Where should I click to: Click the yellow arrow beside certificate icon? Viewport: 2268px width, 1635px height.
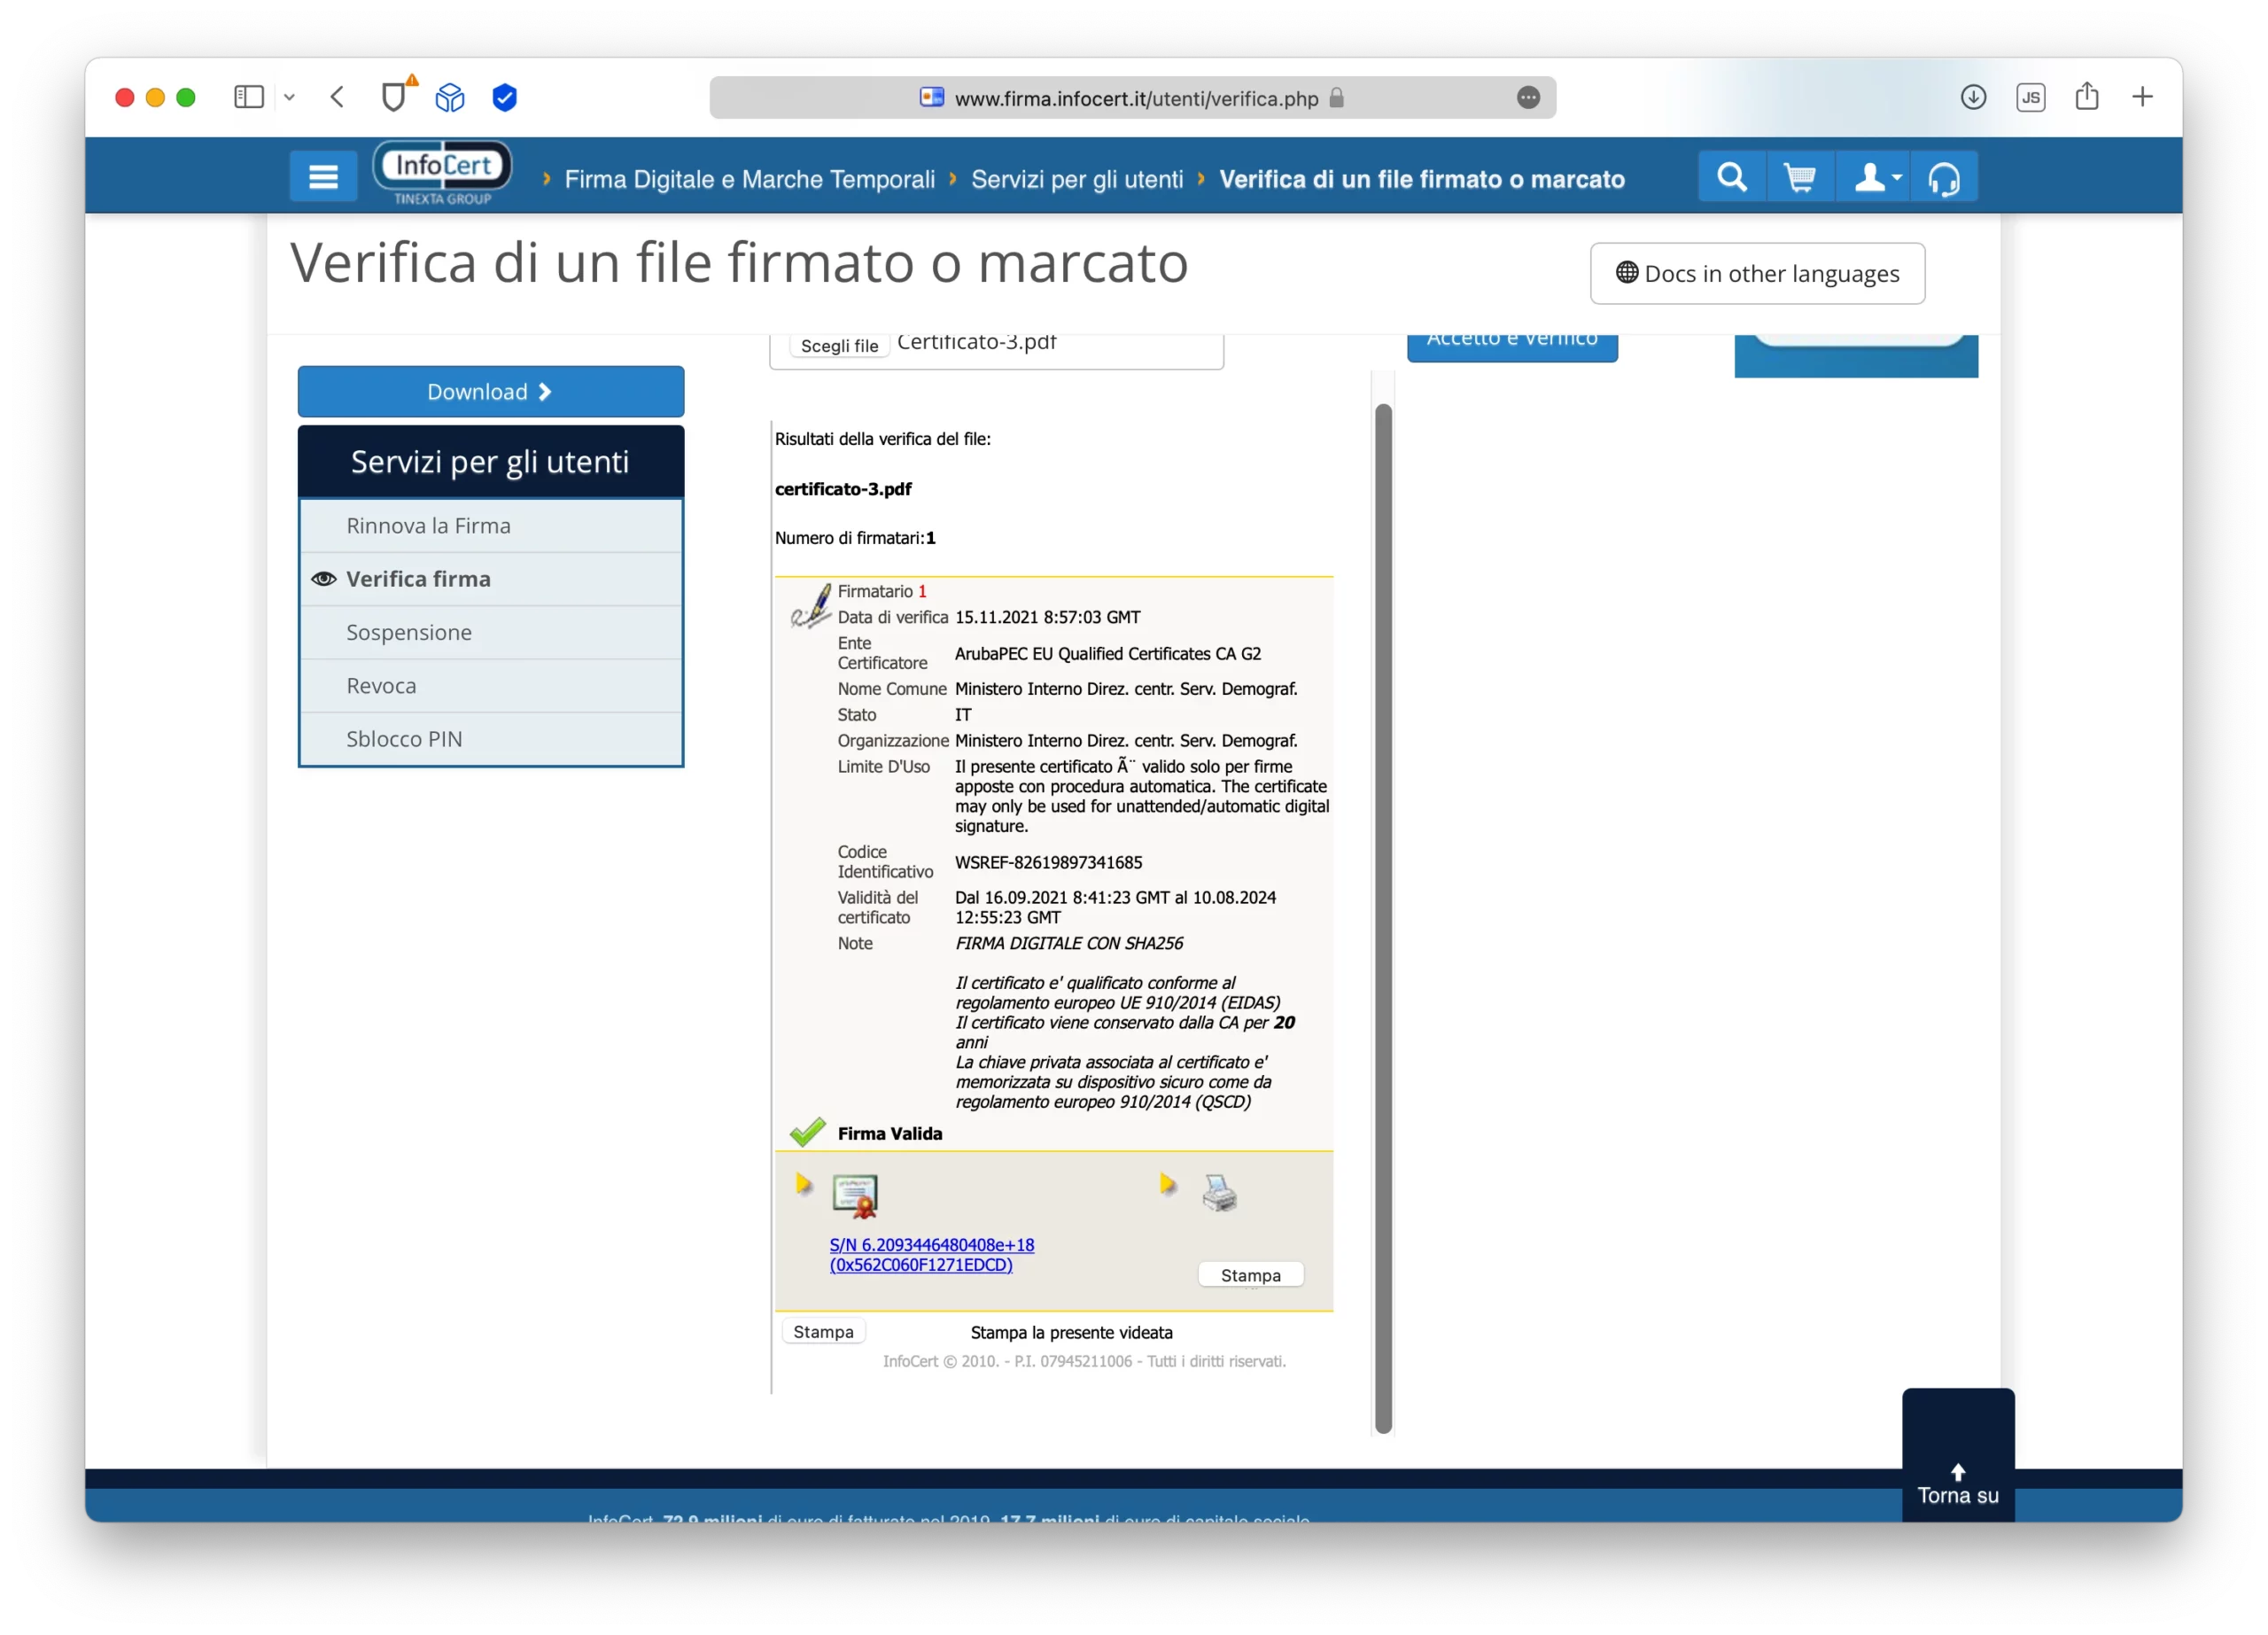click(x=804, y=1184)
